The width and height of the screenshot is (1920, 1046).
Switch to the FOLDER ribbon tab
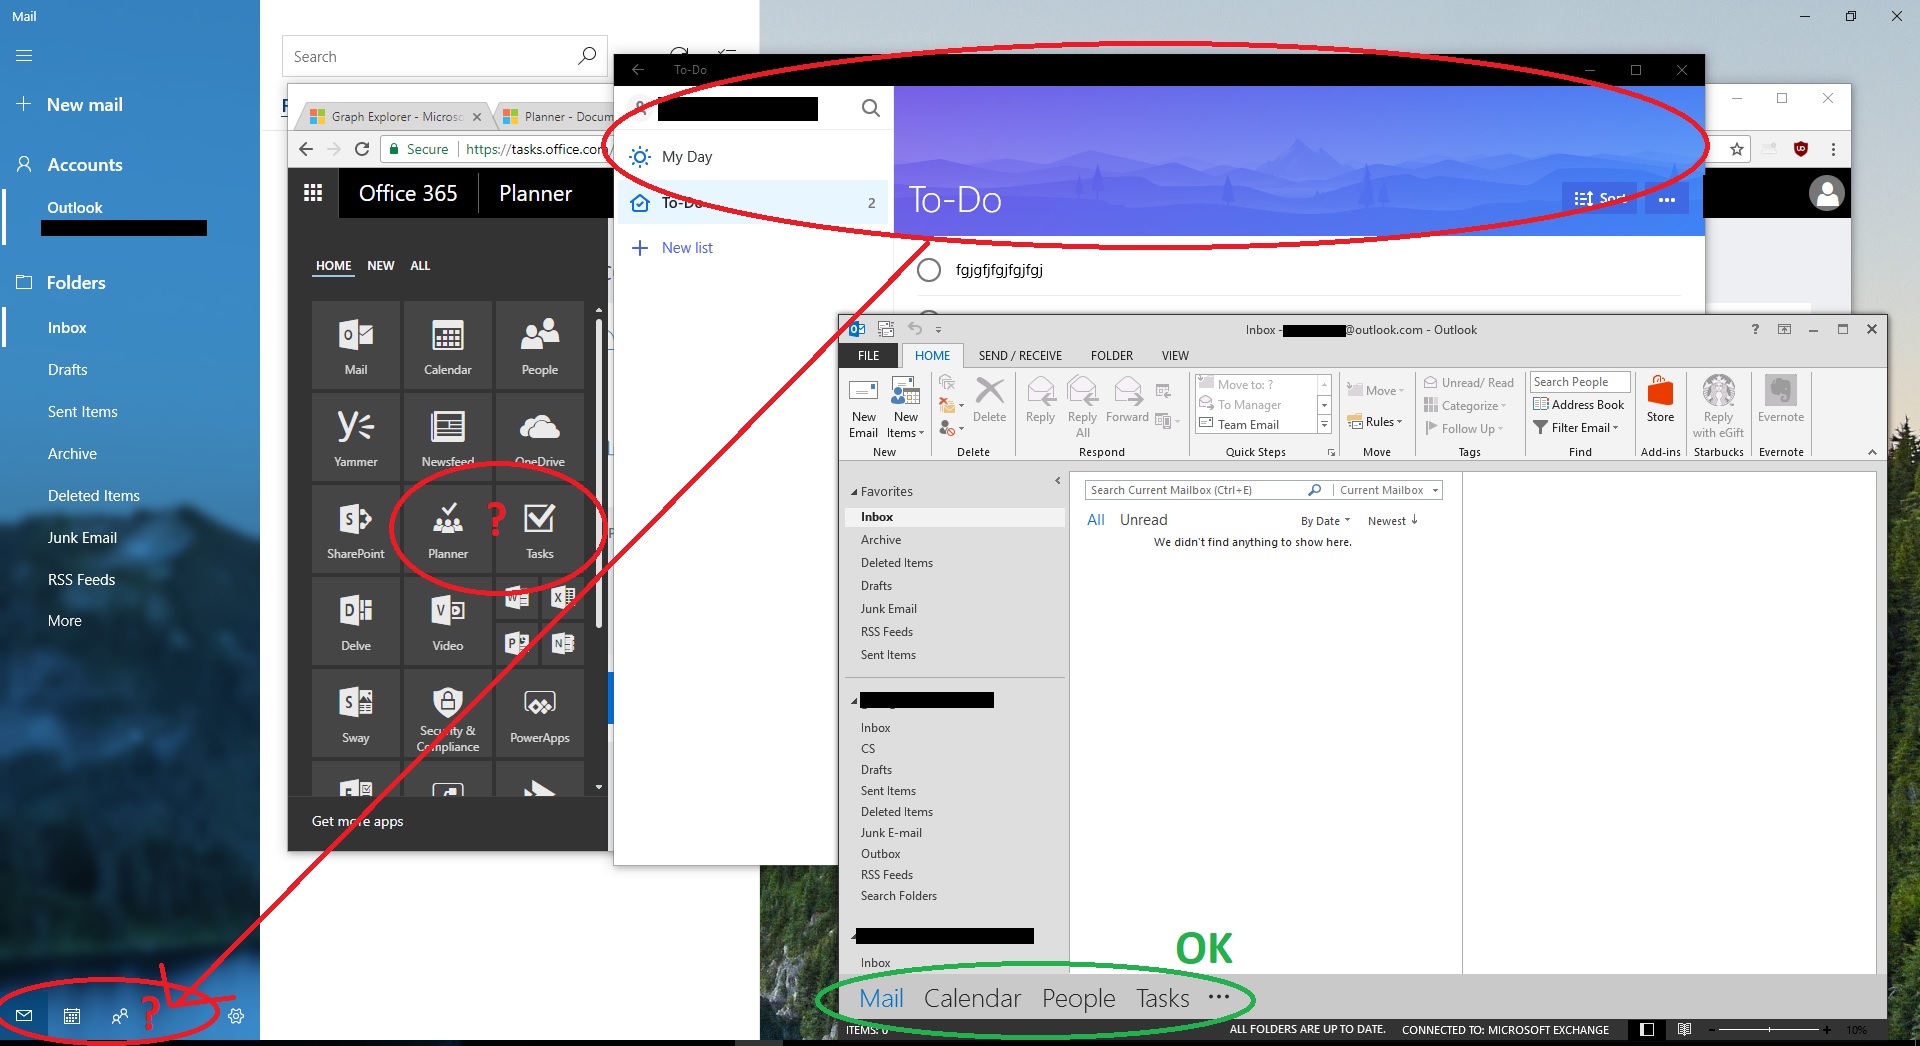click(x=1112, y=356)
